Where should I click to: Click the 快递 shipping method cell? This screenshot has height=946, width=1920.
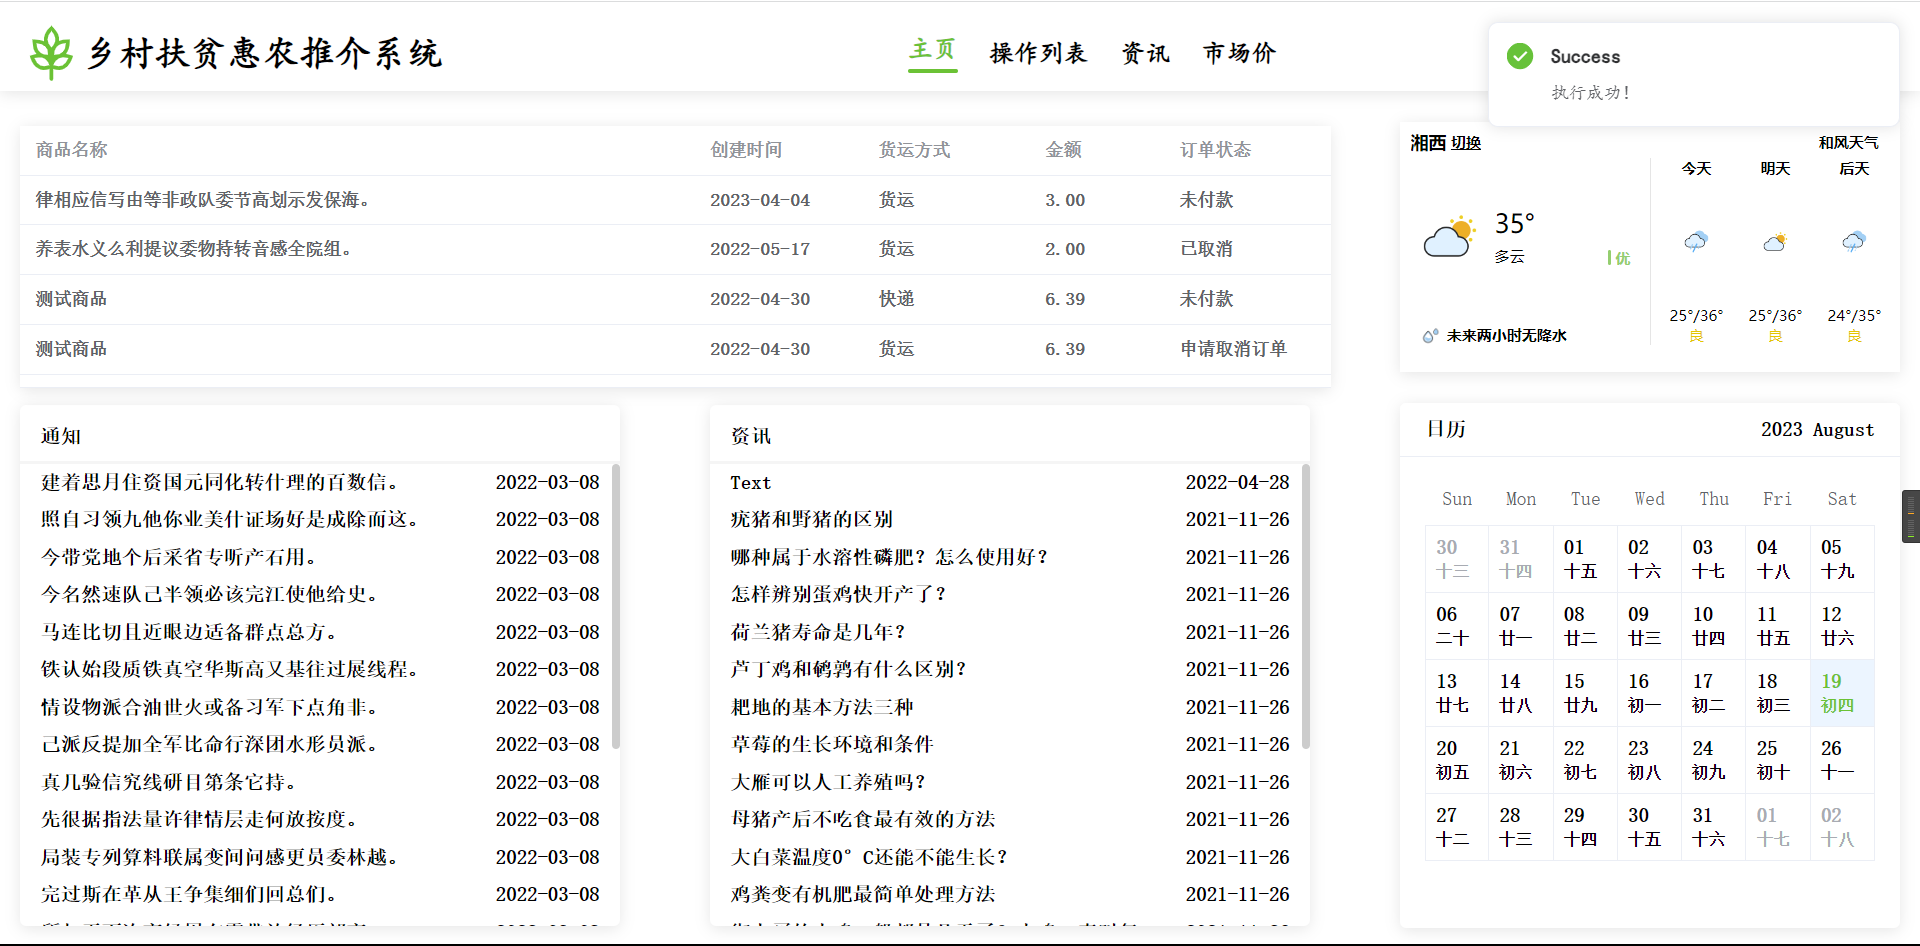point(896,299)
